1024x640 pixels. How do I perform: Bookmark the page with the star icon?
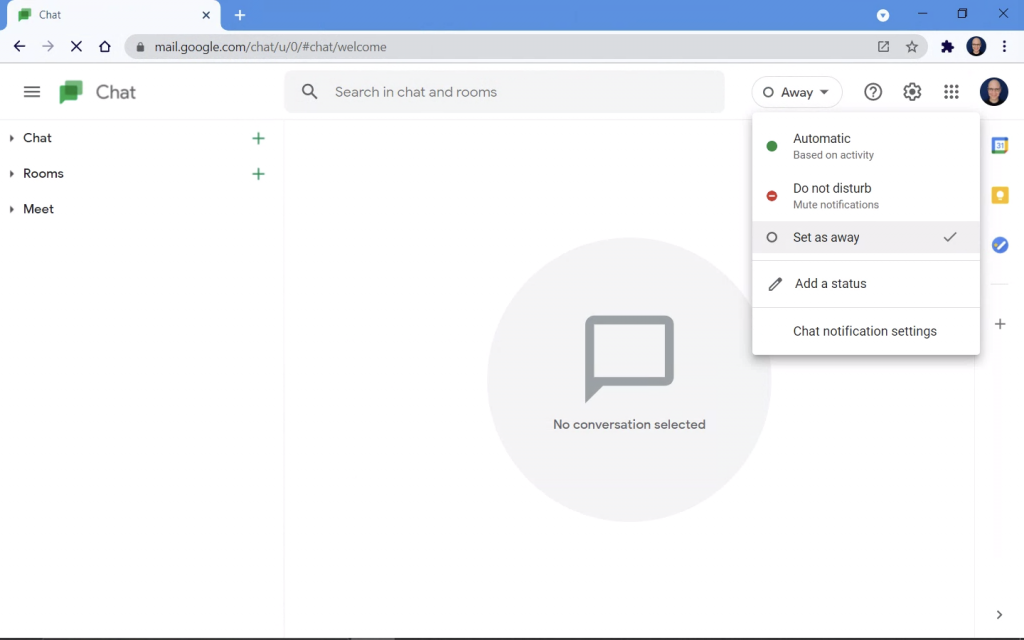pyautogui.click(x=911, y=46)
